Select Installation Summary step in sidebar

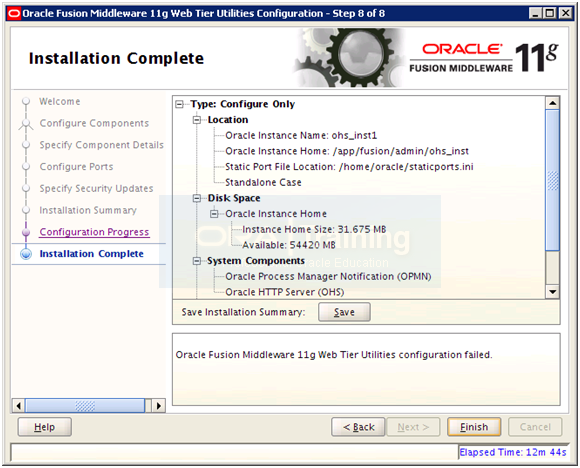tap(88, 211)
